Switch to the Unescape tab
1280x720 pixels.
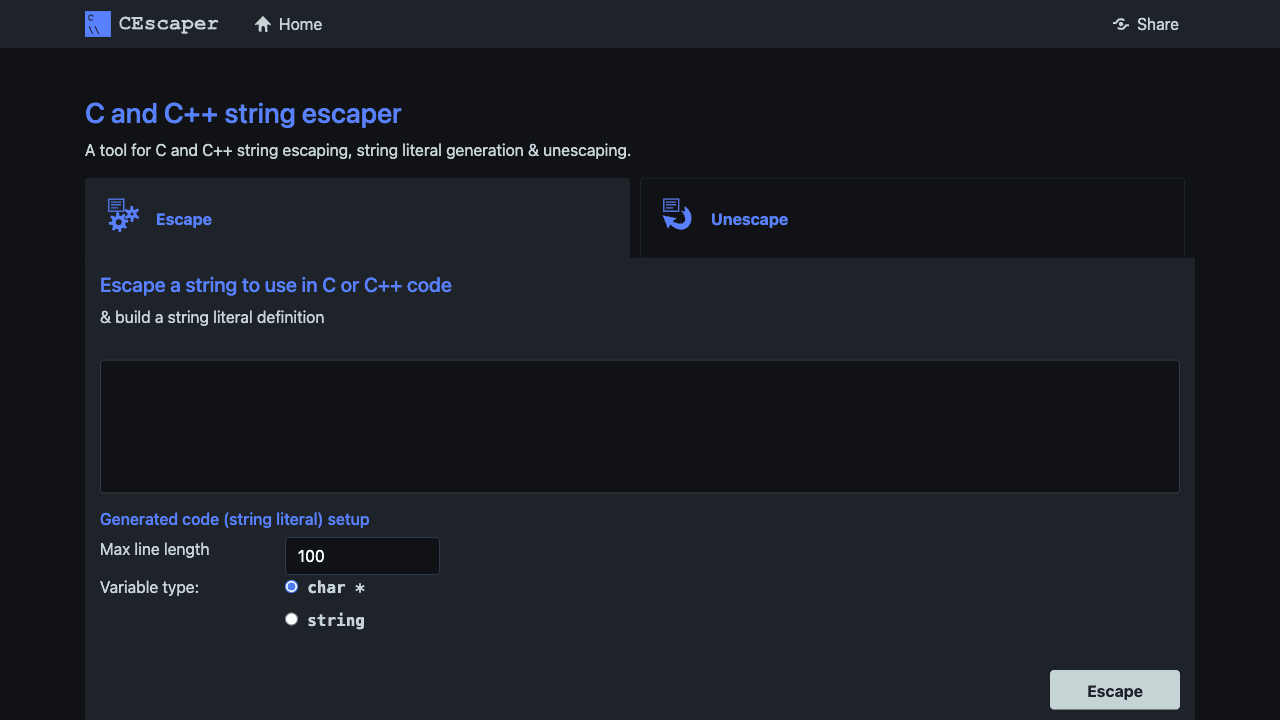(x=749, y=219)
